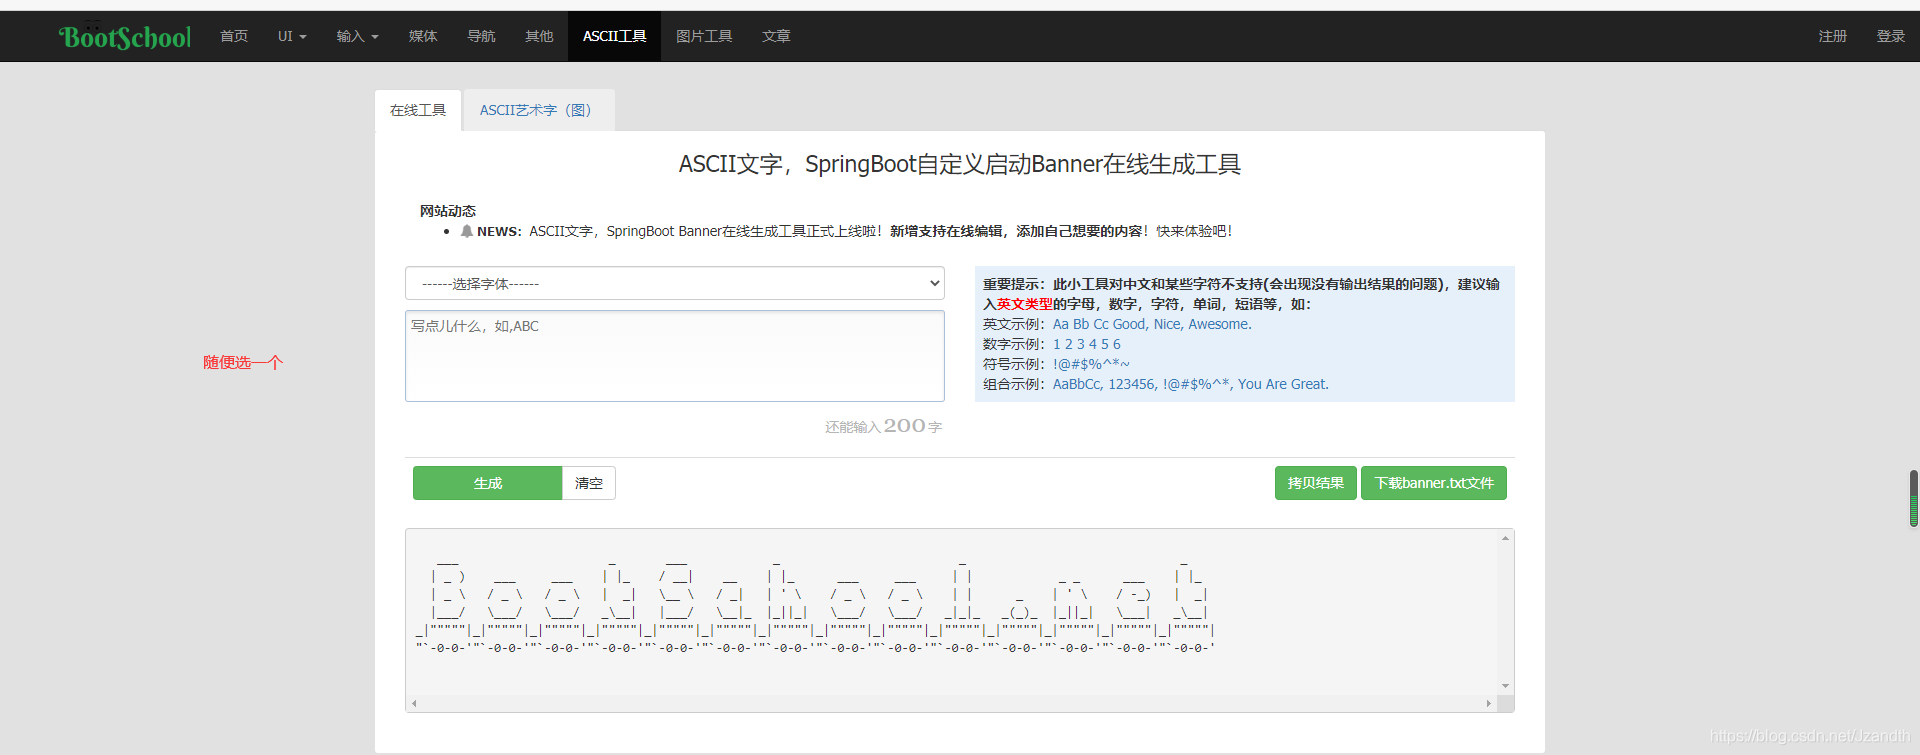Open the 媒体 nav item
The width and height of the screenshot is (1920, 755).
click(x=423, y=36)
